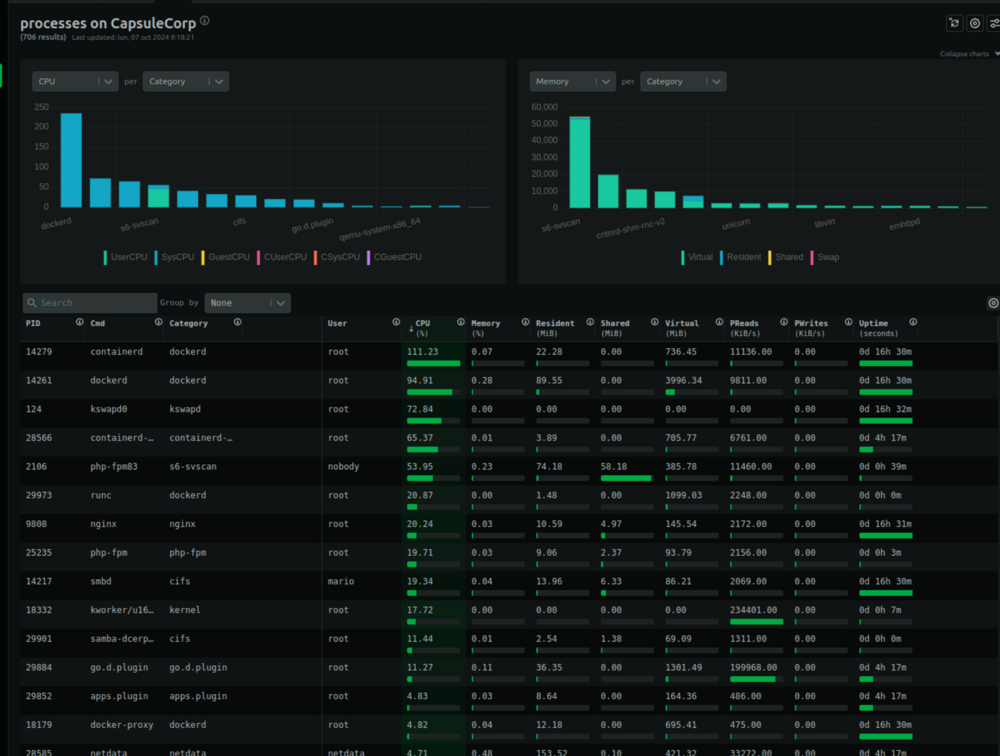
Task: Toggle UserCPU legend series
Action: (125, 257)
